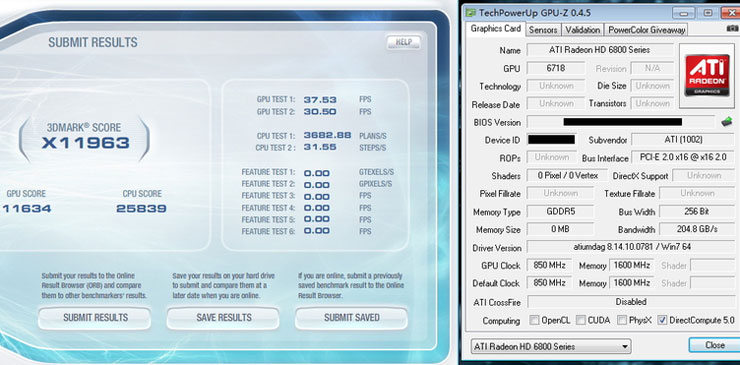Click the ATI CrossFire field showing Disabled

tap(630, 301)
